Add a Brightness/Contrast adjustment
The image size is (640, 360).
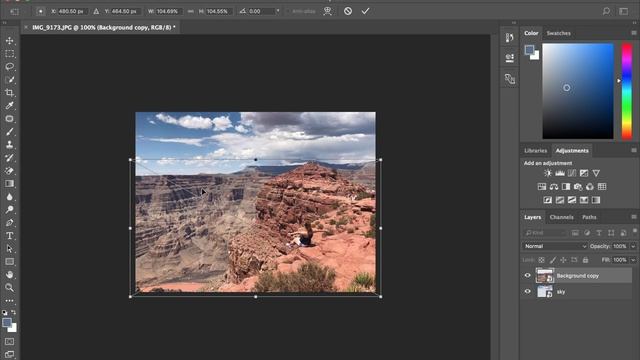tap(548, 173)
